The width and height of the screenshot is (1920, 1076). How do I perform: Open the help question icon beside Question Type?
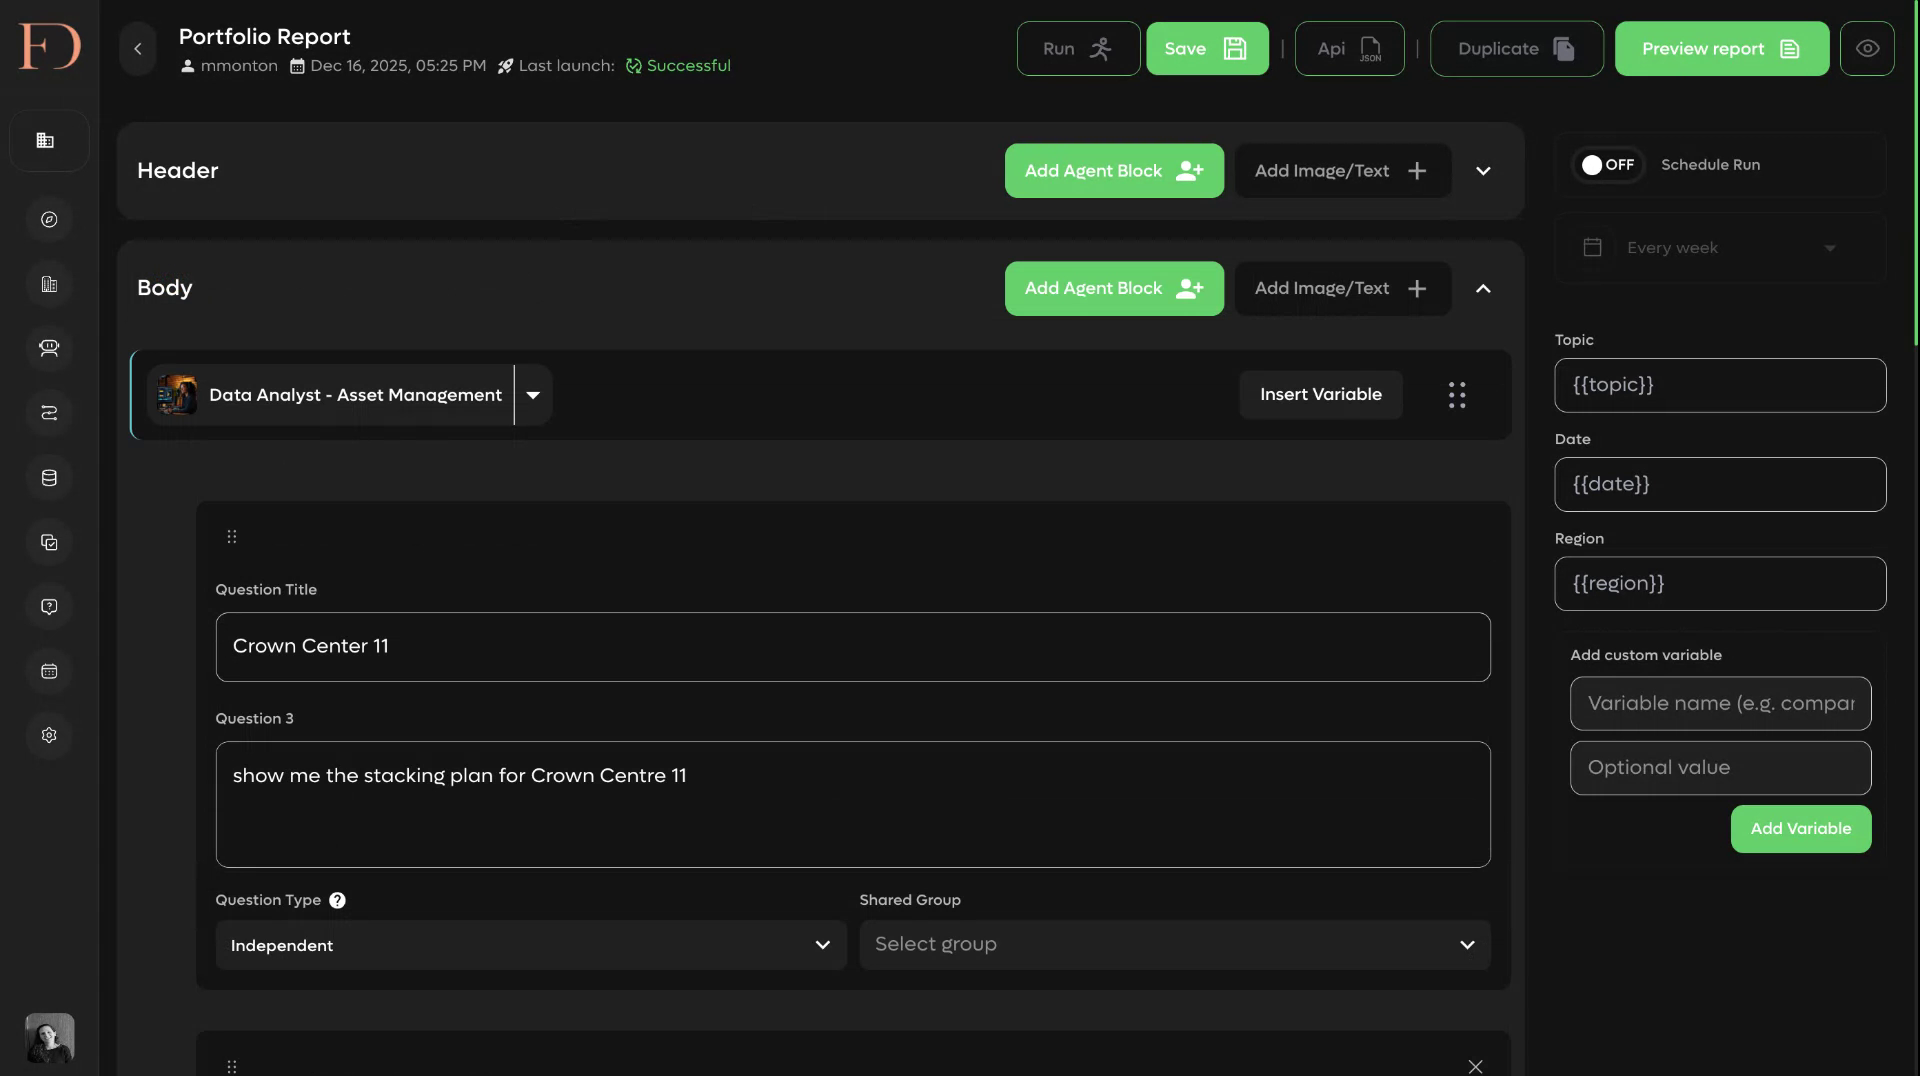(338, 901)
